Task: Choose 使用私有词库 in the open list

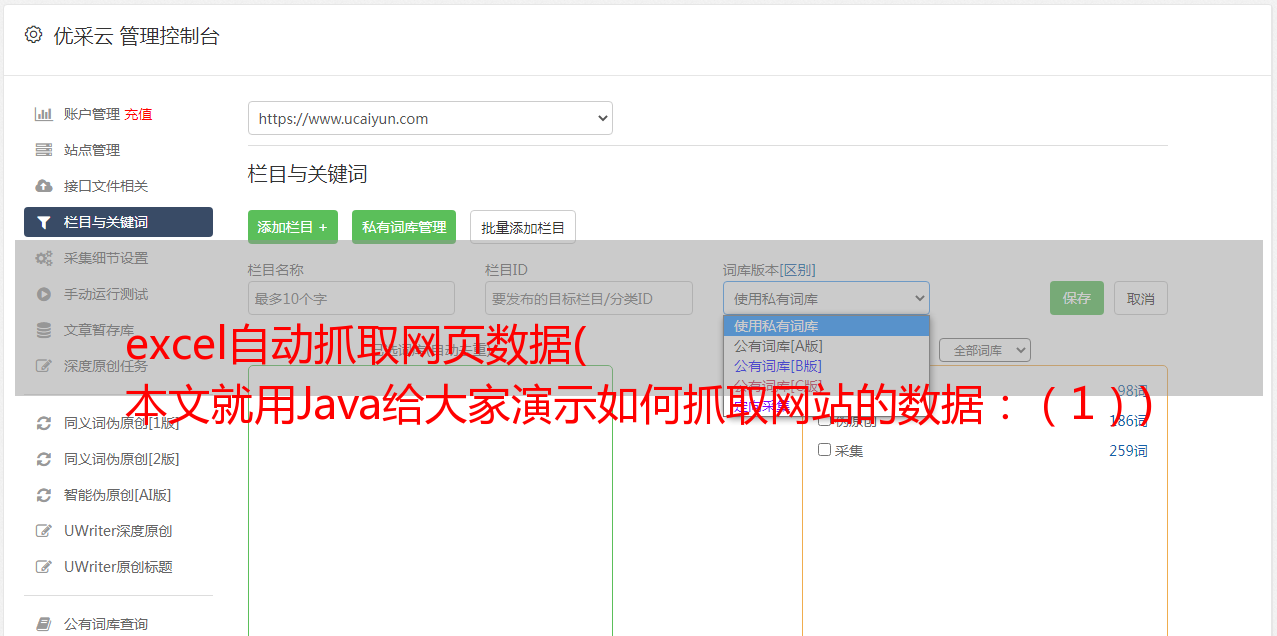Action: point(826,326)
